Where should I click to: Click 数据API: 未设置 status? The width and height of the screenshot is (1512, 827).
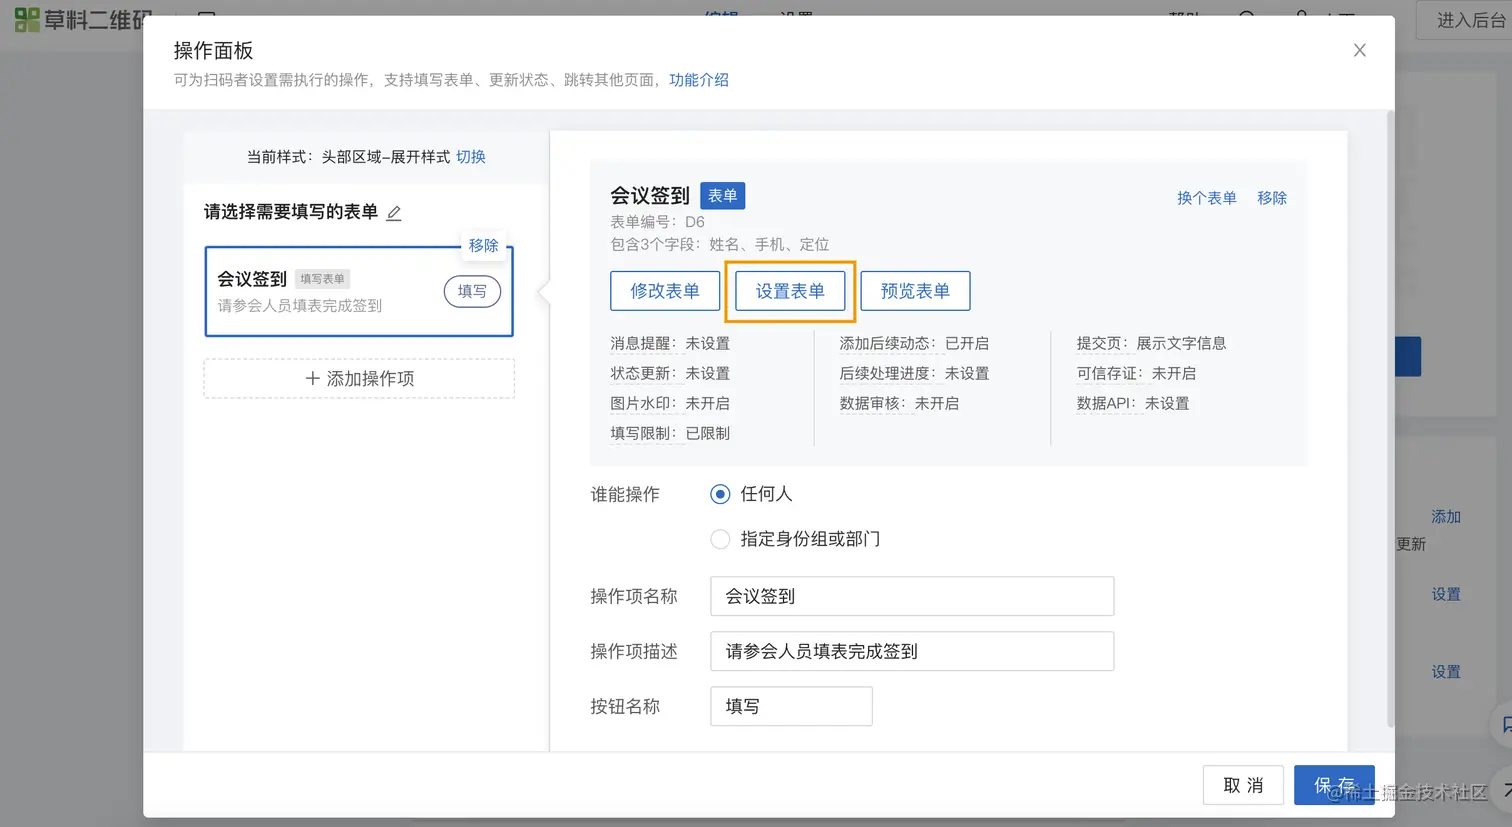(x=1133, y=403)
